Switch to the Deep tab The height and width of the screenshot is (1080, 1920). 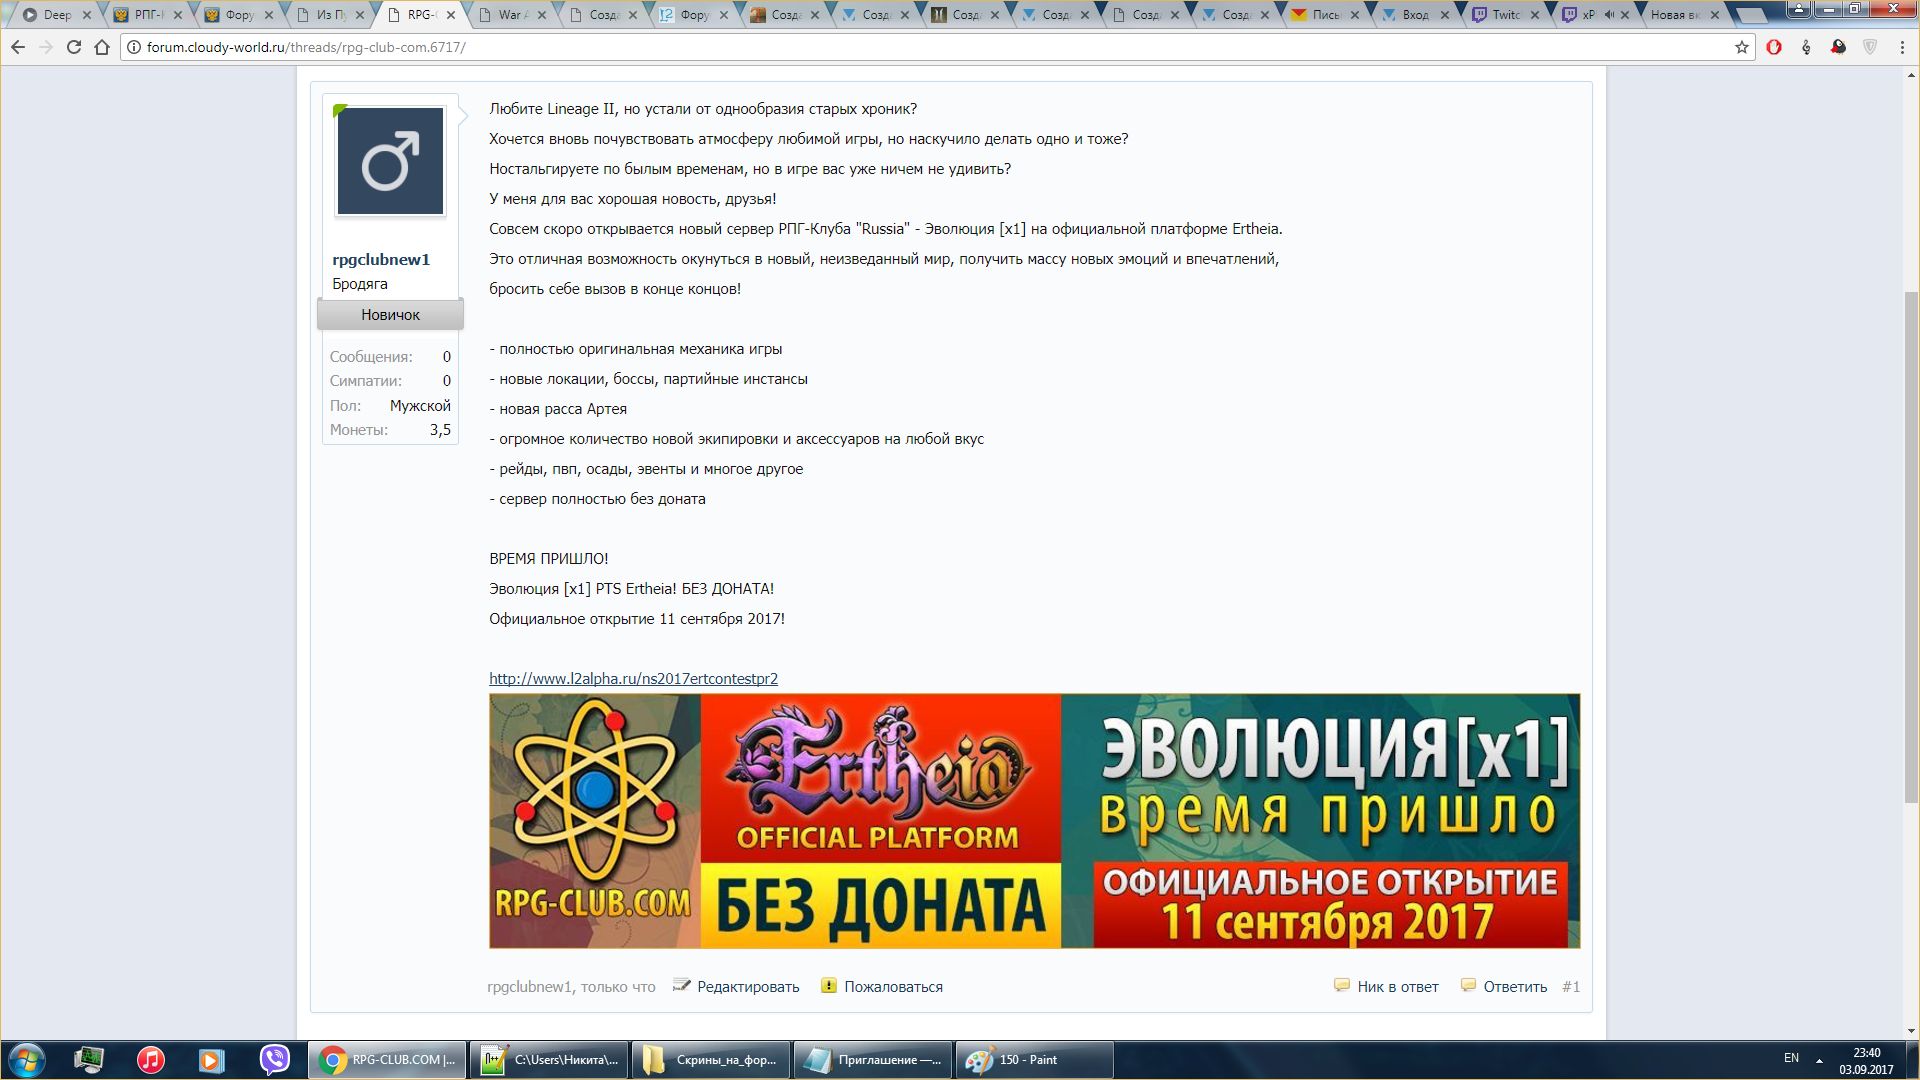(x=57, y=15)
